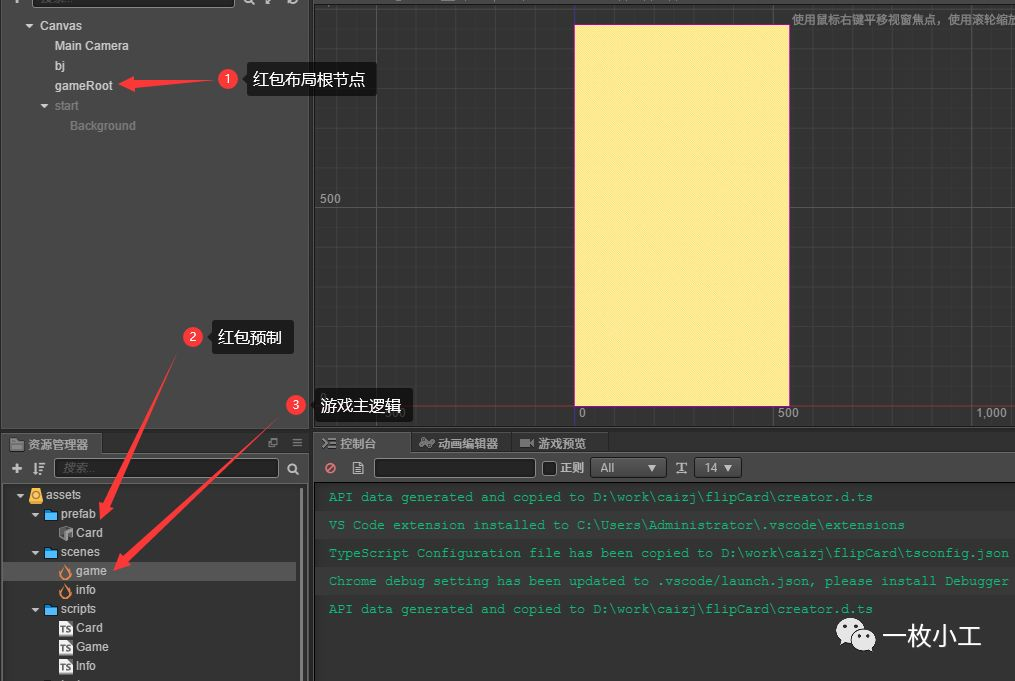Viewport: 1015px width, 681px height.
Task: Select the gameRoot node
Action: [x=84, y=85]
